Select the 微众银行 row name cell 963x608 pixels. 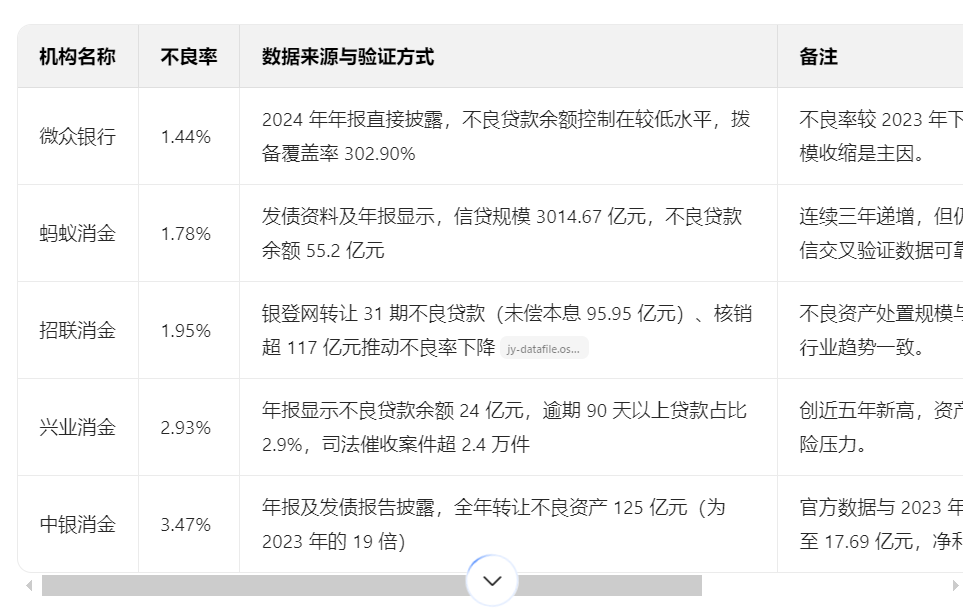(x=77, y=137)
